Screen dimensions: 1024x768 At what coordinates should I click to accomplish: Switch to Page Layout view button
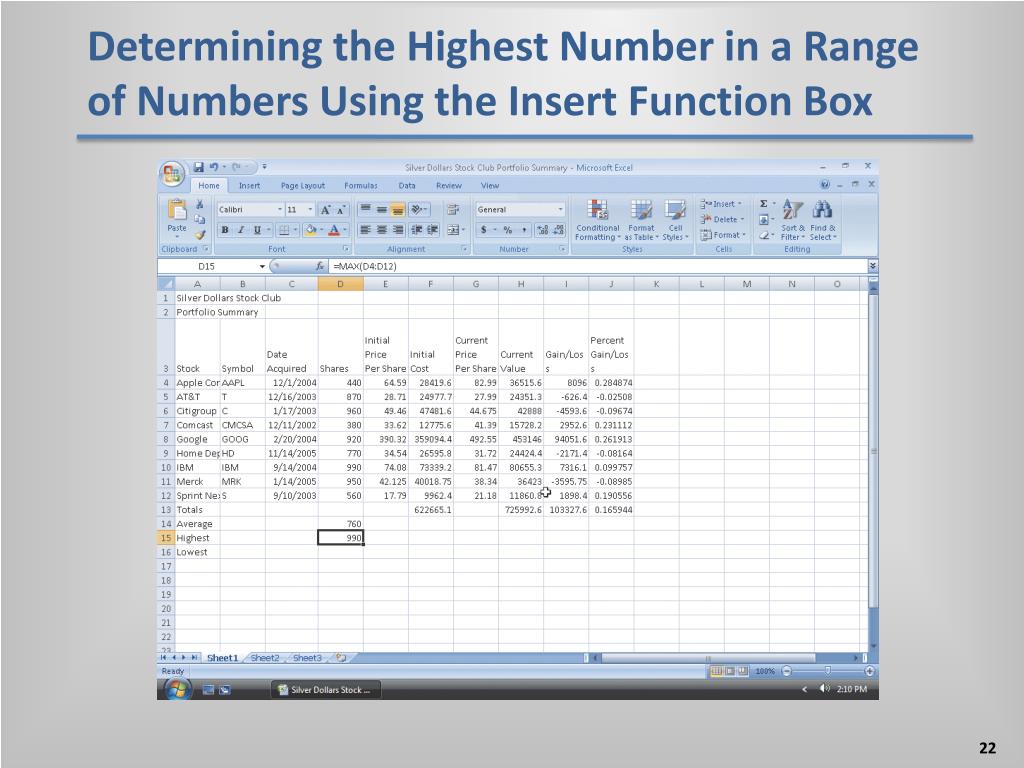click(x=729, y=671)
